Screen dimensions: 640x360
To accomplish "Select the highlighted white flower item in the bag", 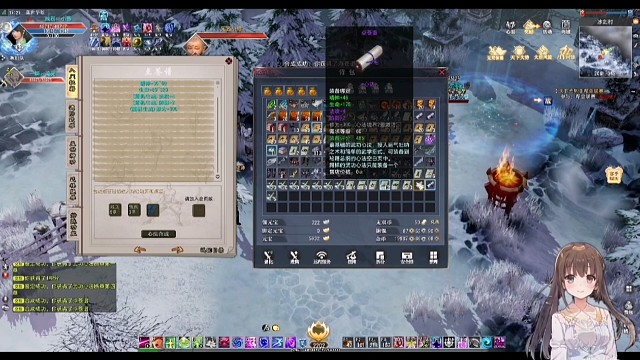I will [419, 185].
